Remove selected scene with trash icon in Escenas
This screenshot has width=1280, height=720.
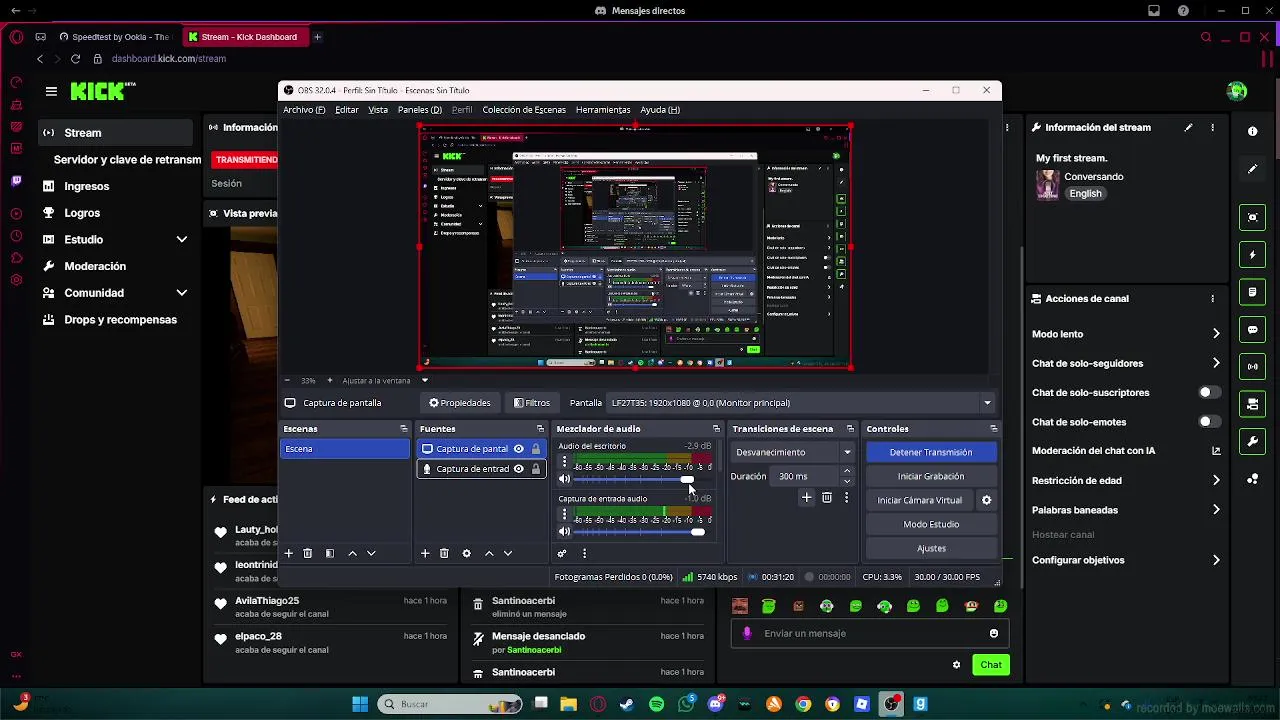coord(308,553)
